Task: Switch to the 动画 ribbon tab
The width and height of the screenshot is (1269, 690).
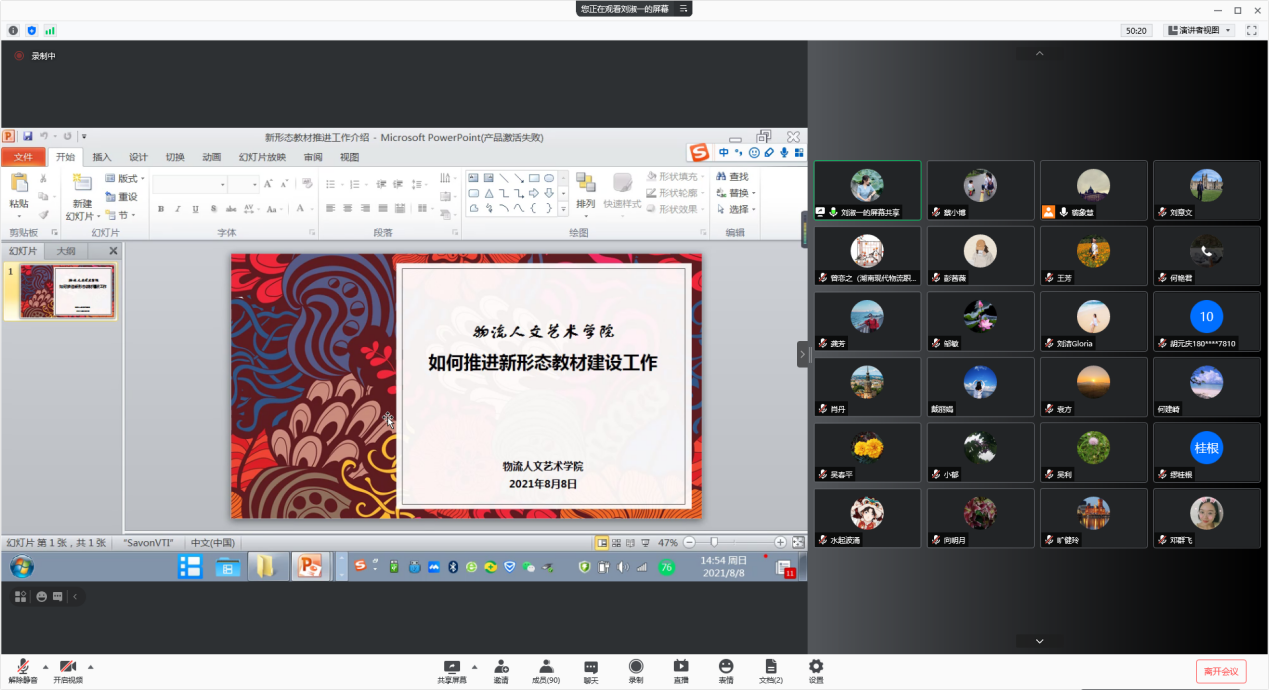Action: coord(211,157)
